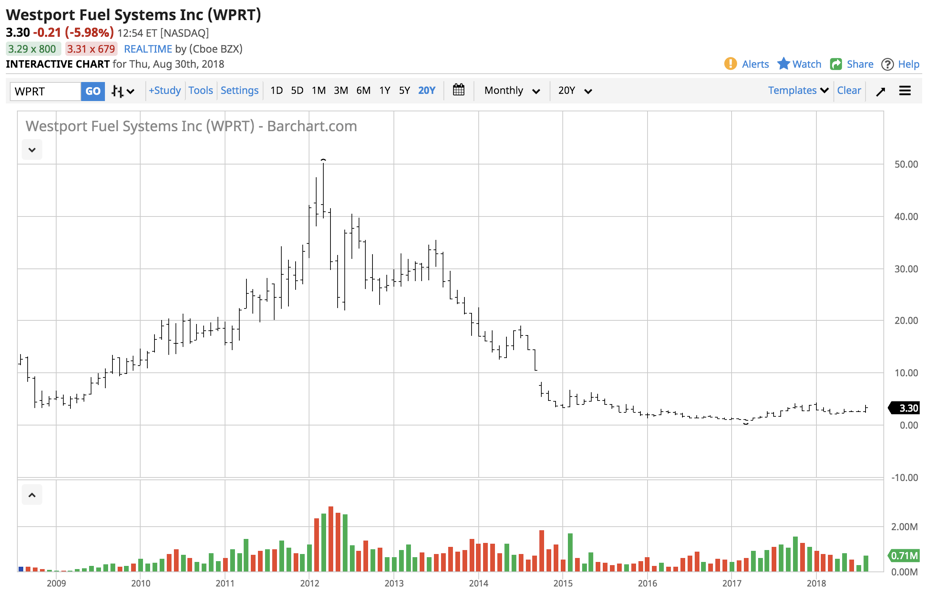Expand chart to fullscreen with diagonal arrow icon
Image resolution: width=936 pixels, height=590 pixels.
tap(879, 90)
